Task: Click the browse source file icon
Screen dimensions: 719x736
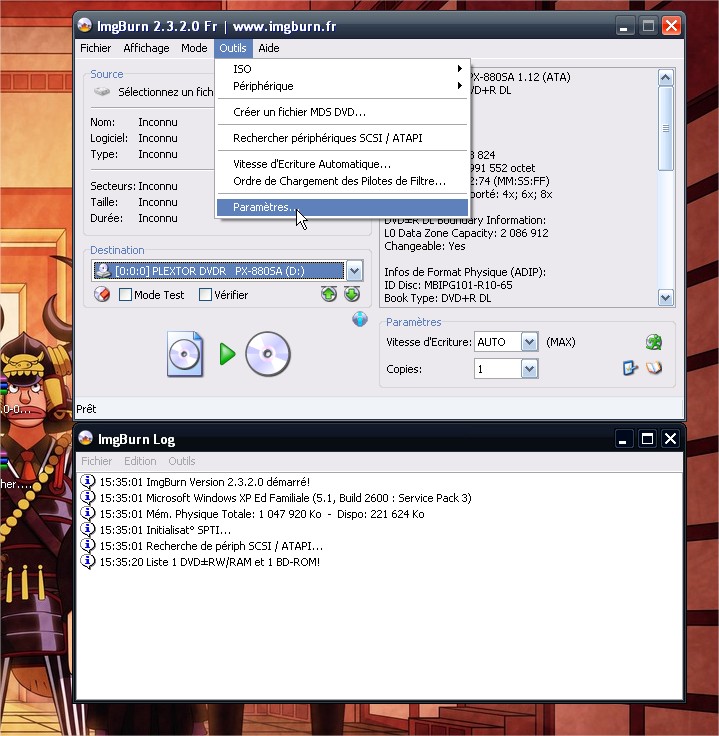Action: pyautogui.click(x=102, y=92)
